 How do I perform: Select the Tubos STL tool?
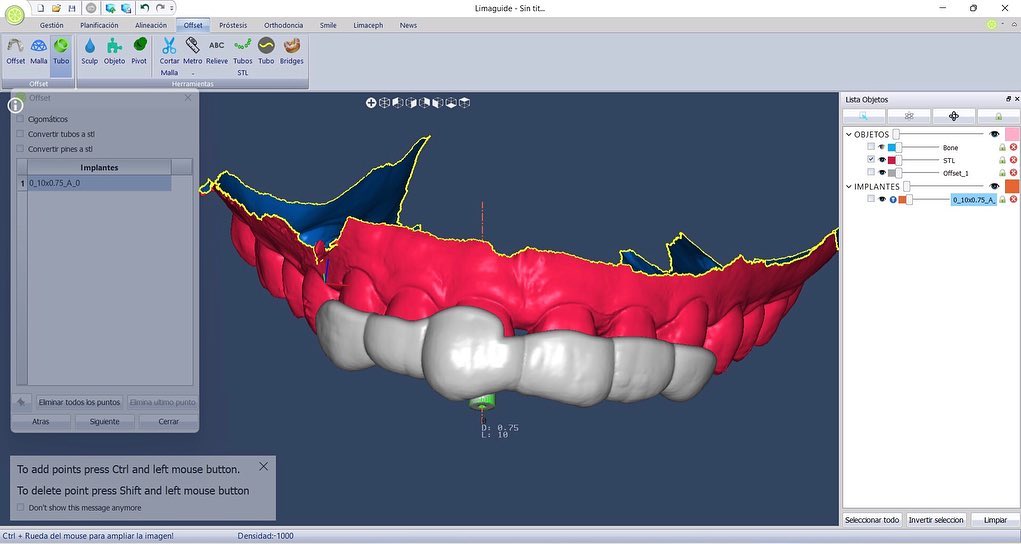click(243, 56)
